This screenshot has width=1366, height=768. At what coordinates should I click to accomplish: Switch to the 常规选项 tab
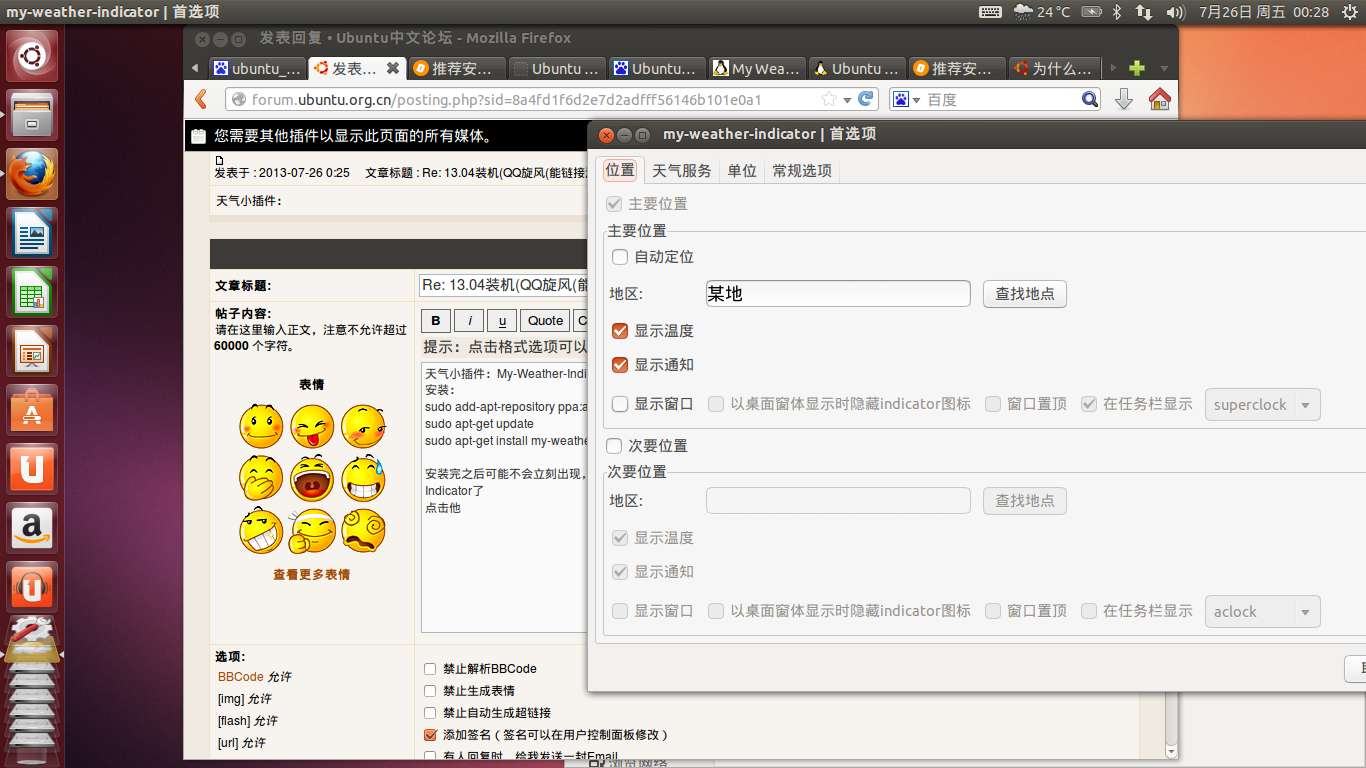[802, 171]
